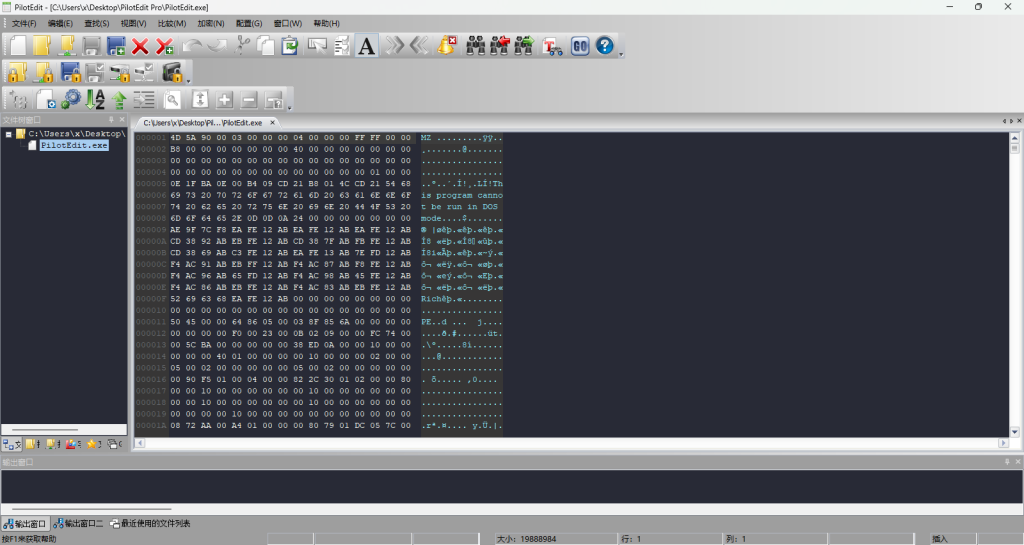The height and width of the screenshot is (545, 1024).
Task: Expand the third toolbar overflow arrow
Action: pyautogui.click(x=289, y=108)
